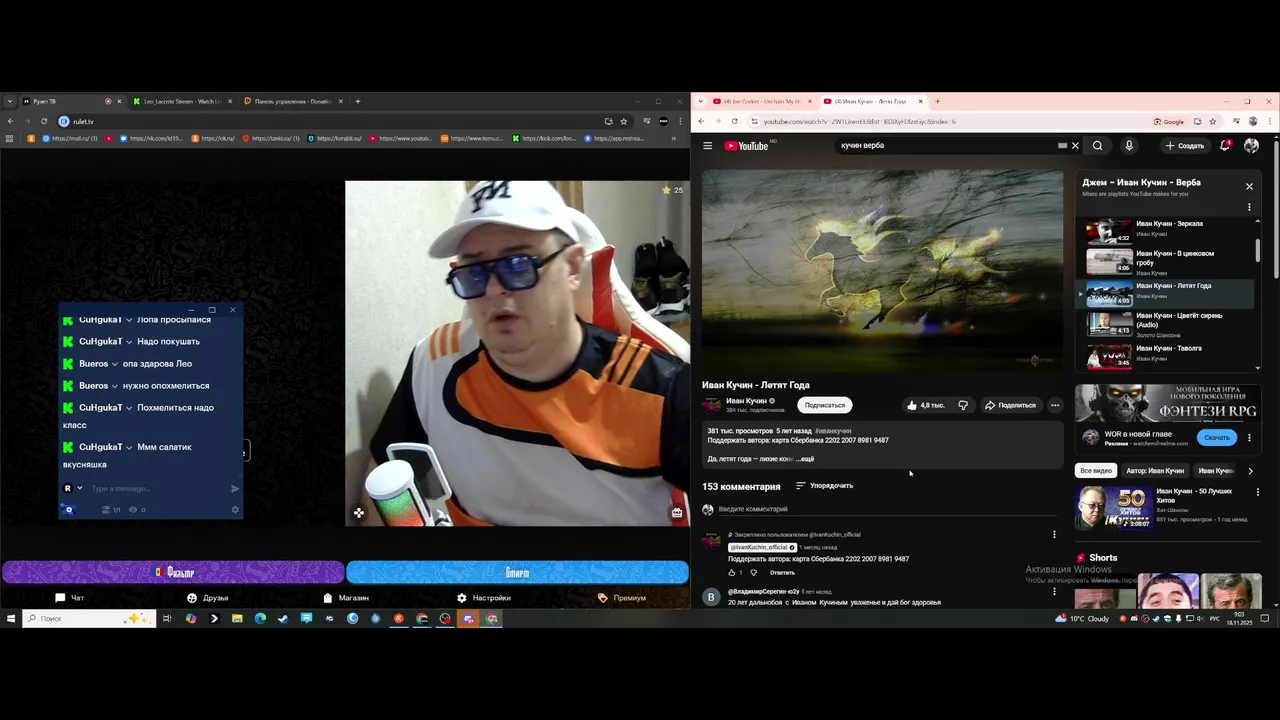1280x720 pixels.
Task: Click gift icon on webcam video
Action: tap(677, 513)
